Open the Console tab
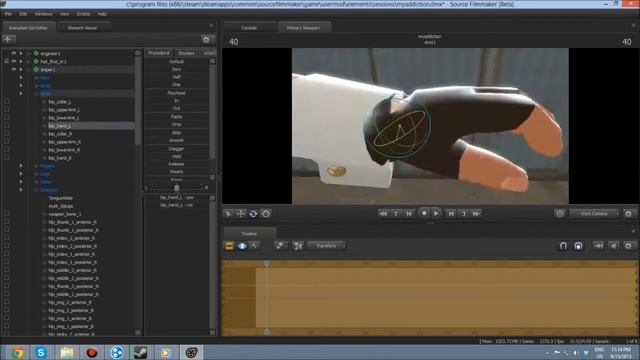This screenshot has width=640, height=360. tap(249, 28)
